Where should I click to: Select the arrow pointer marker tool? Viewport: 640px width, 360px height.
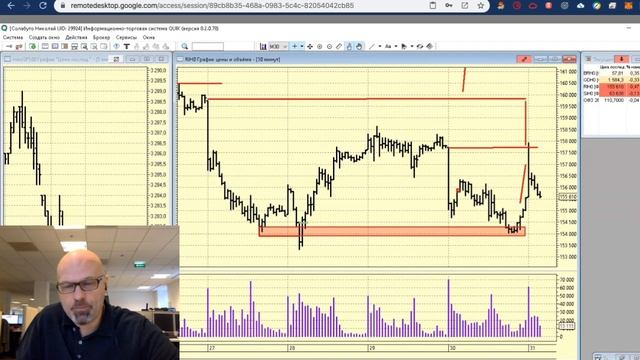pyautogui.click(x=404, y=46)
